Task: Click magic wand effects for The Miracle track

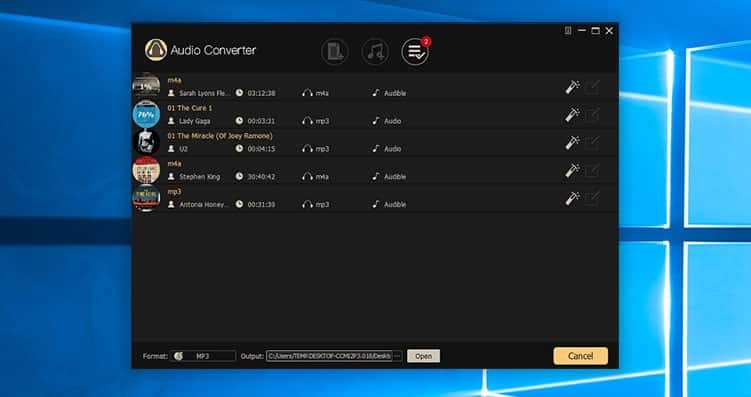Action: click(x=572, y=142)
